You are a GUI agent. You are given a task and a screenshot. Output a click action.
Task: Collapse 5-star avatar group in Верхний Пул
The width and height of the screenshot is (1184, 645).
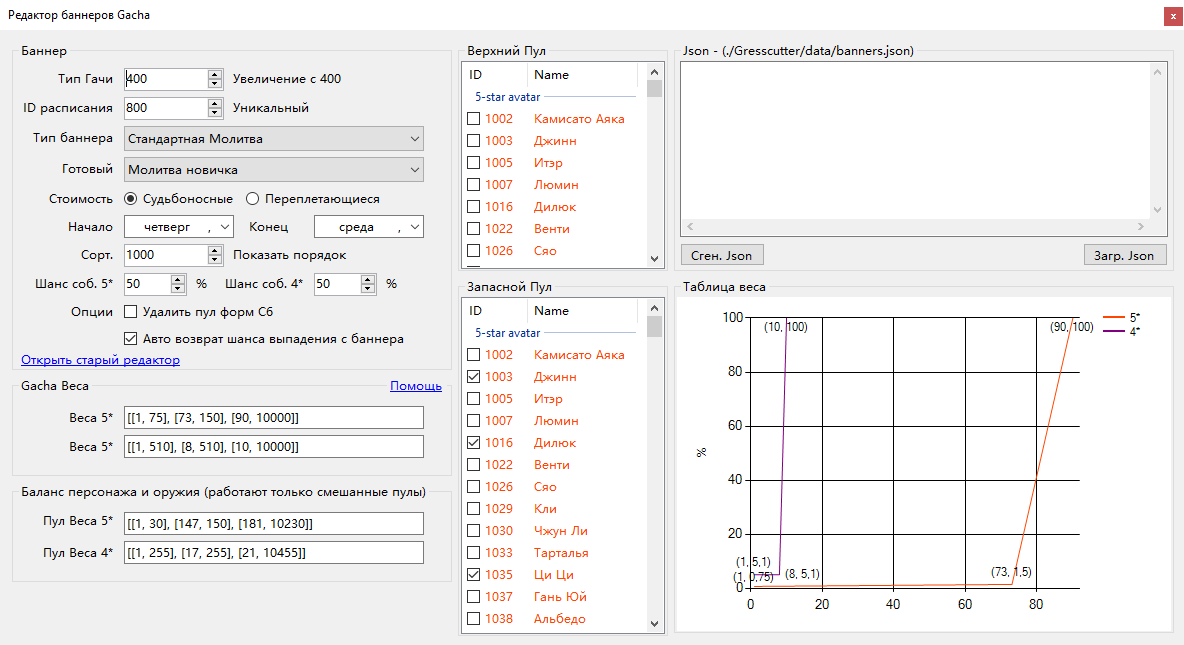click(x=507, y=97)
